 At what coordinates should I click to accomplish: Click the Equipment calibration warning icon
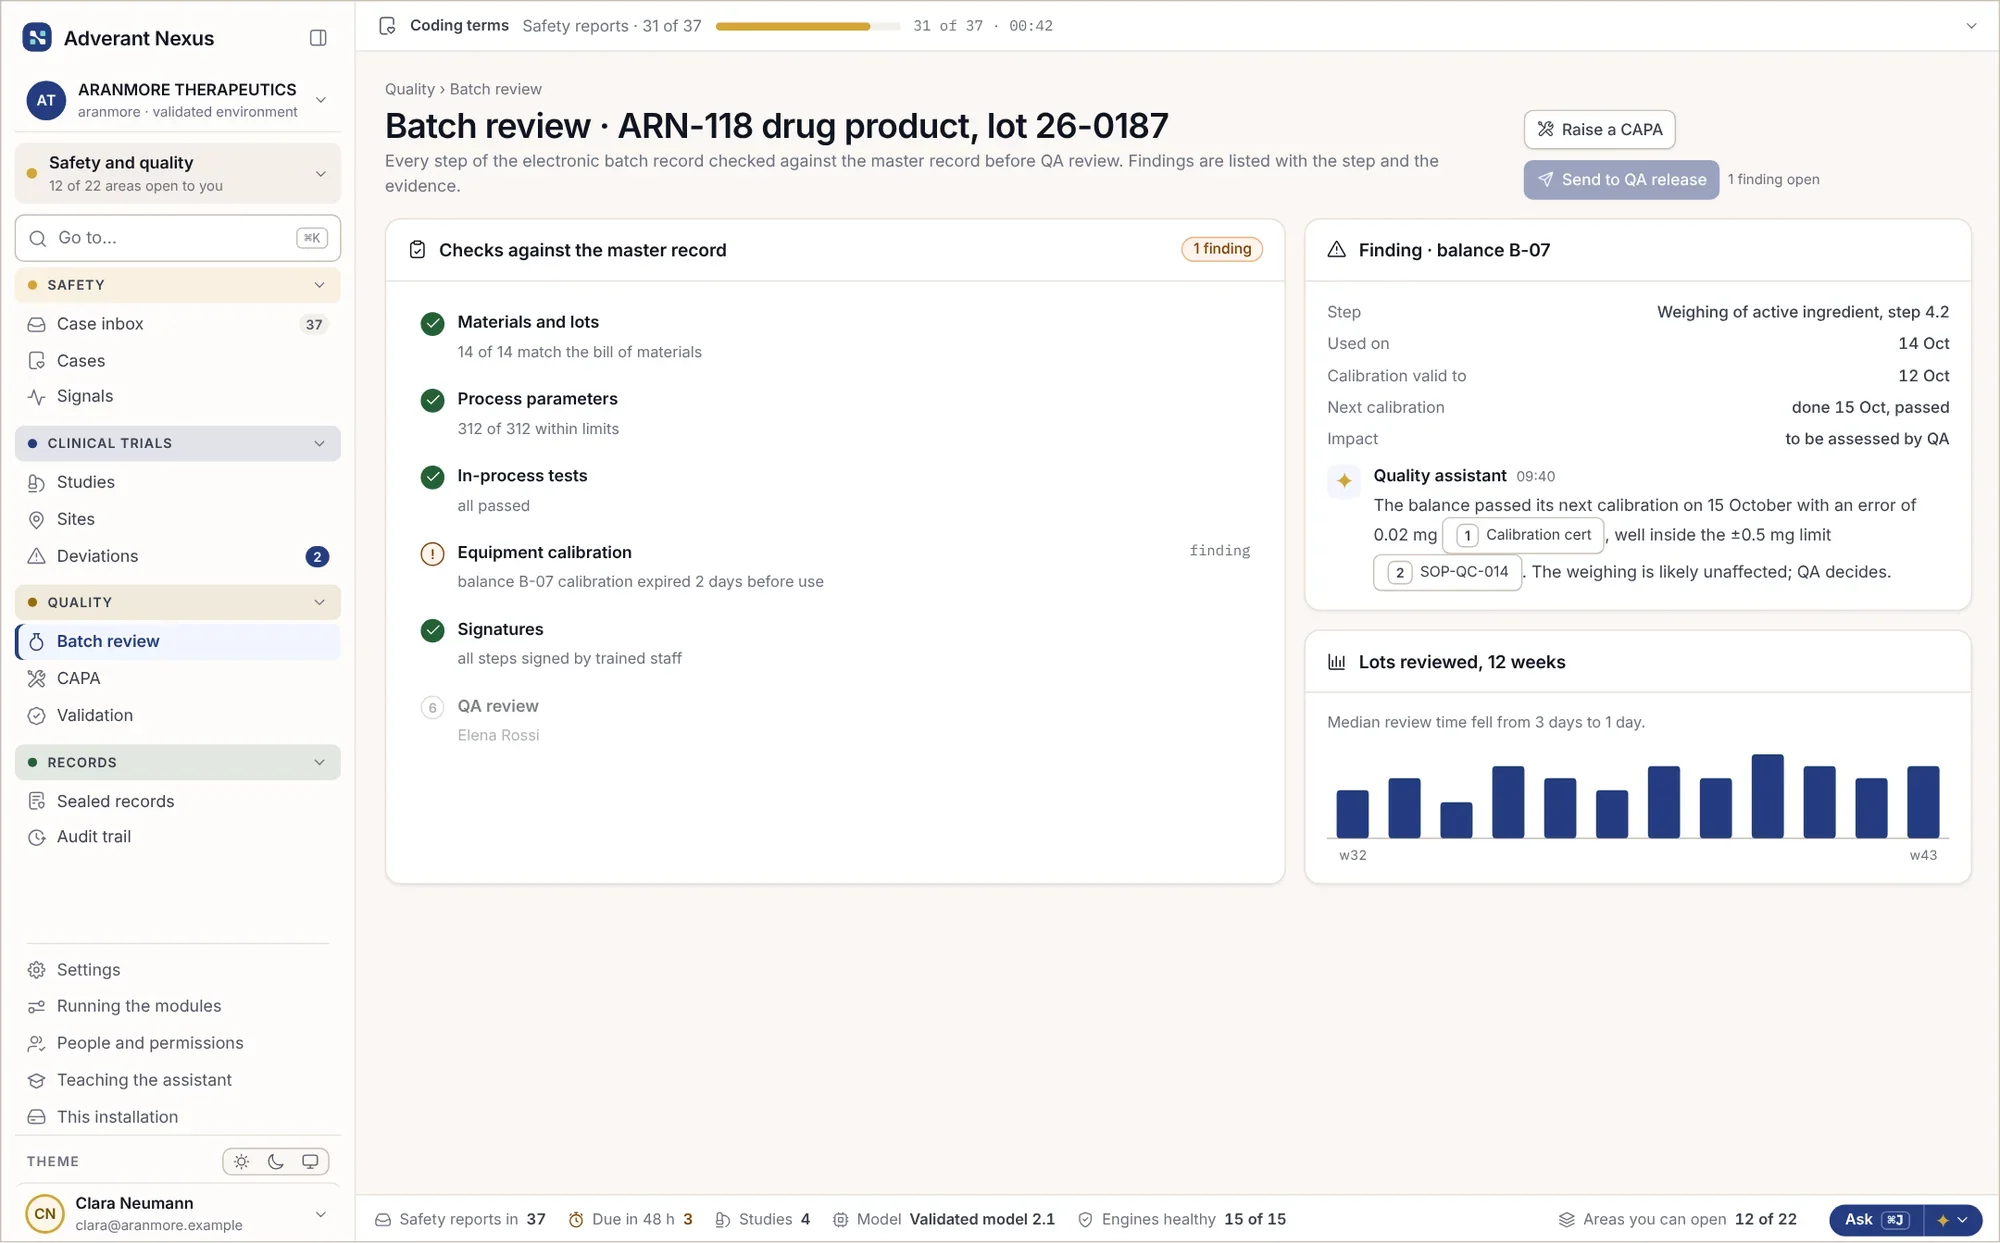(x=432, y=553)
